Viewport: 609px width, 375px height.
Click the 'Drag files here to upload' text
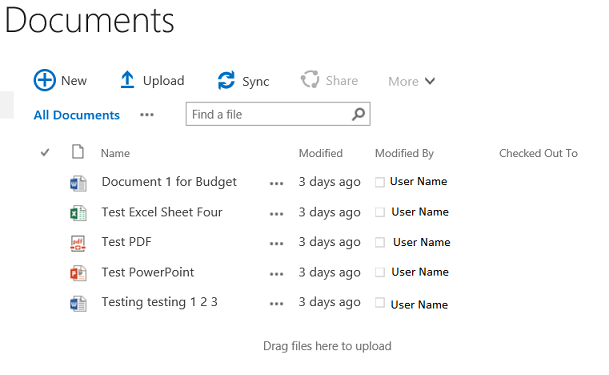[x=327, y=346]
